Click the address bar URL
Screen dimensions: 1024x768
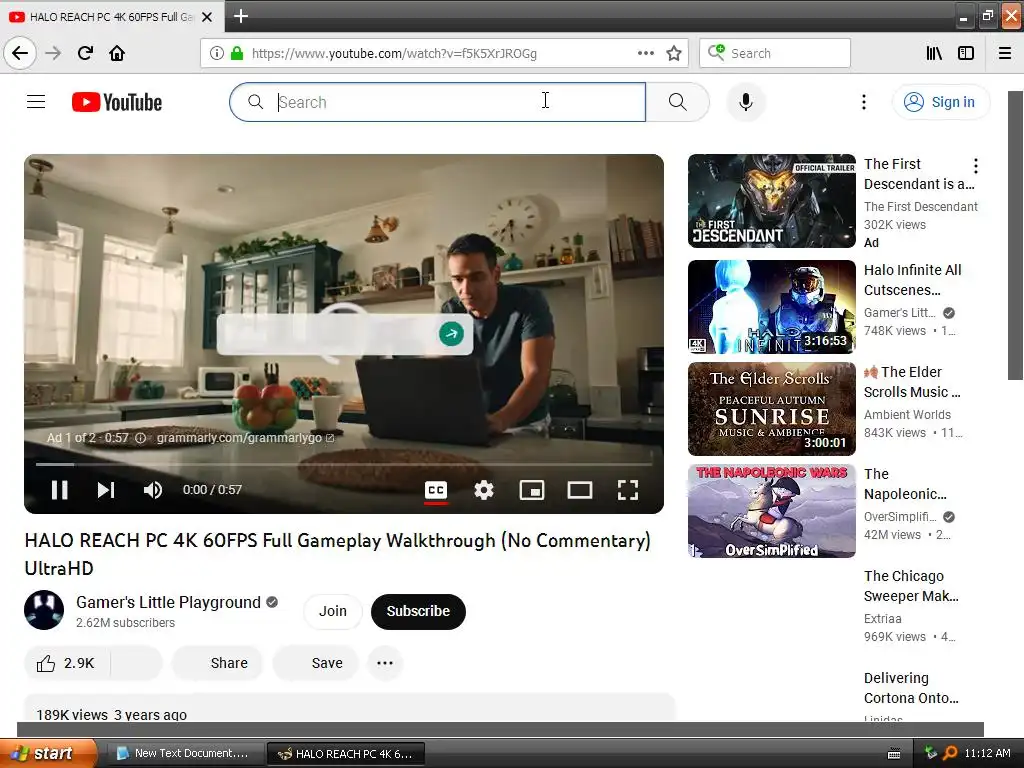(x=394, y=53)
